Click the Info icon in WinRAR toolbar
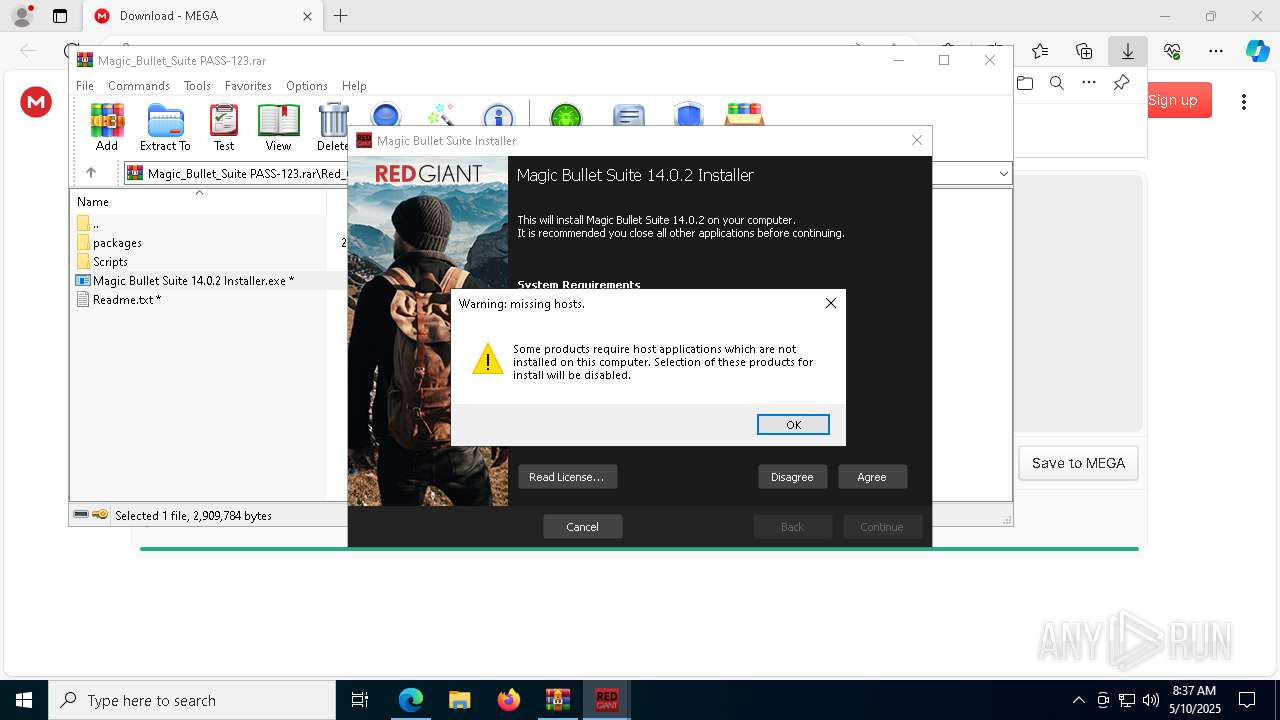The image size is (1280, 720). 498,114
